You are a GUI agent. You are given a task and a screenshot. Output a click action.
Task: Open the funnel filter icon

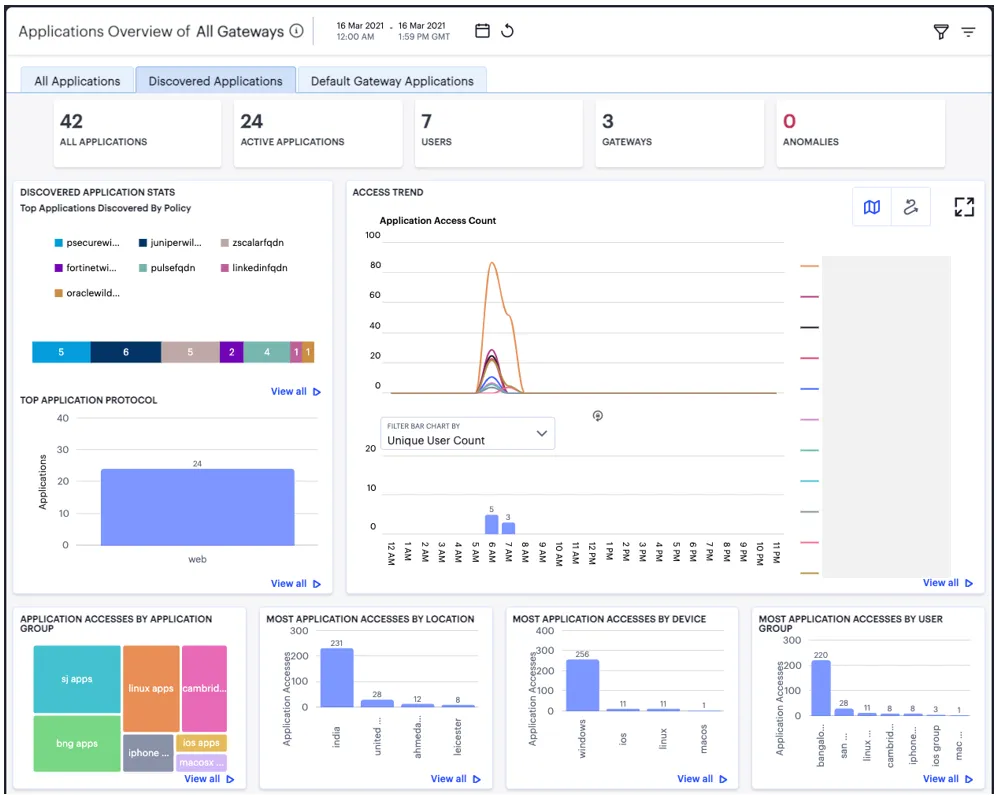point(941,31)
